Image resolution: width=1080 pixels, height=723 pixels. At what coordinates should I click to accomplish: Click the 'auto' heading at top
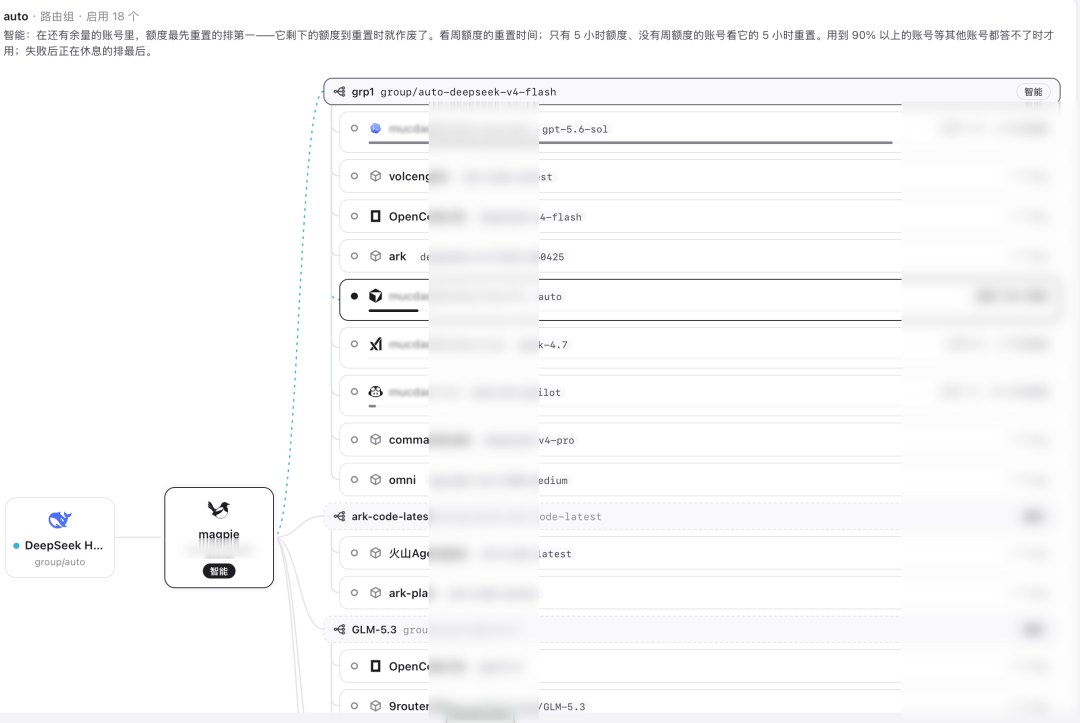pos(16,17)
